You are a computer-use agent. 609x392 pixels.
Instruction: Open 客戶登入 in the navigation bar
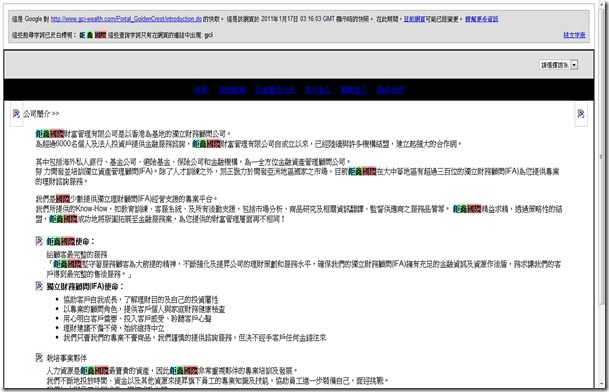318,90
